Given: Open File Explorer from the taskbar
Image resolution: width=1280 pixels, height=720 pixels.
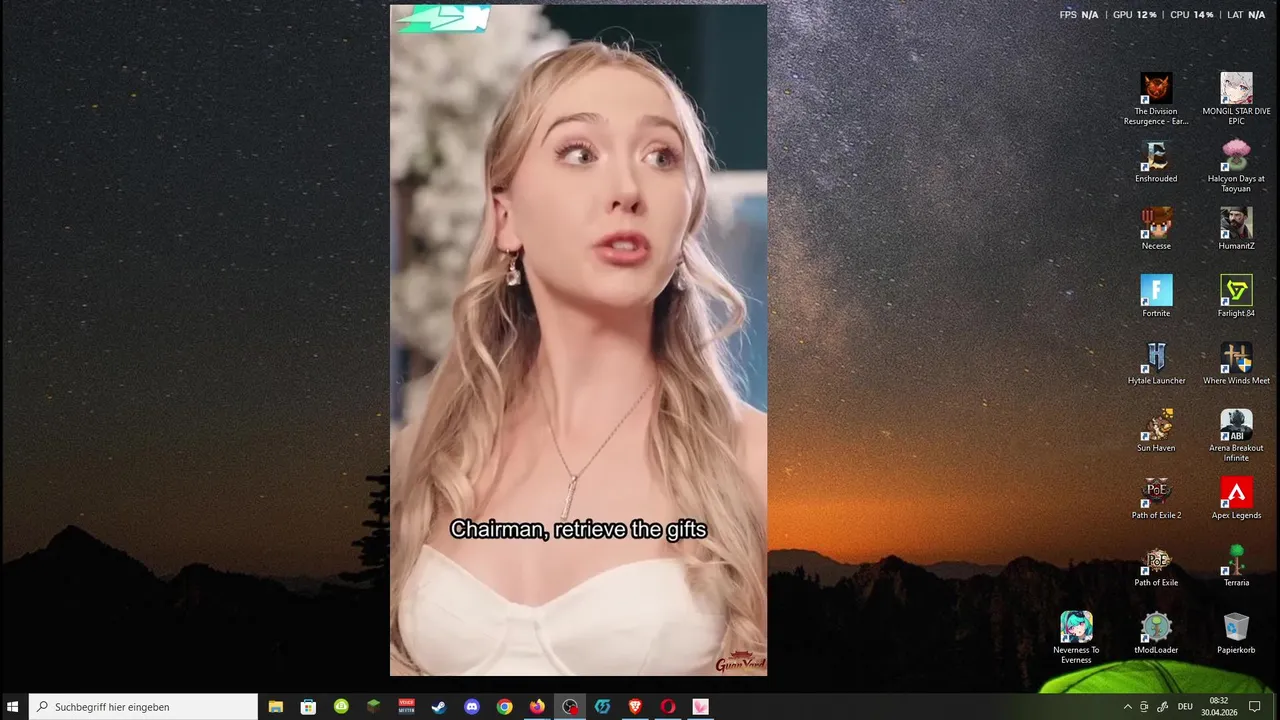Looking at the screenshot, I should coord(275,706).
